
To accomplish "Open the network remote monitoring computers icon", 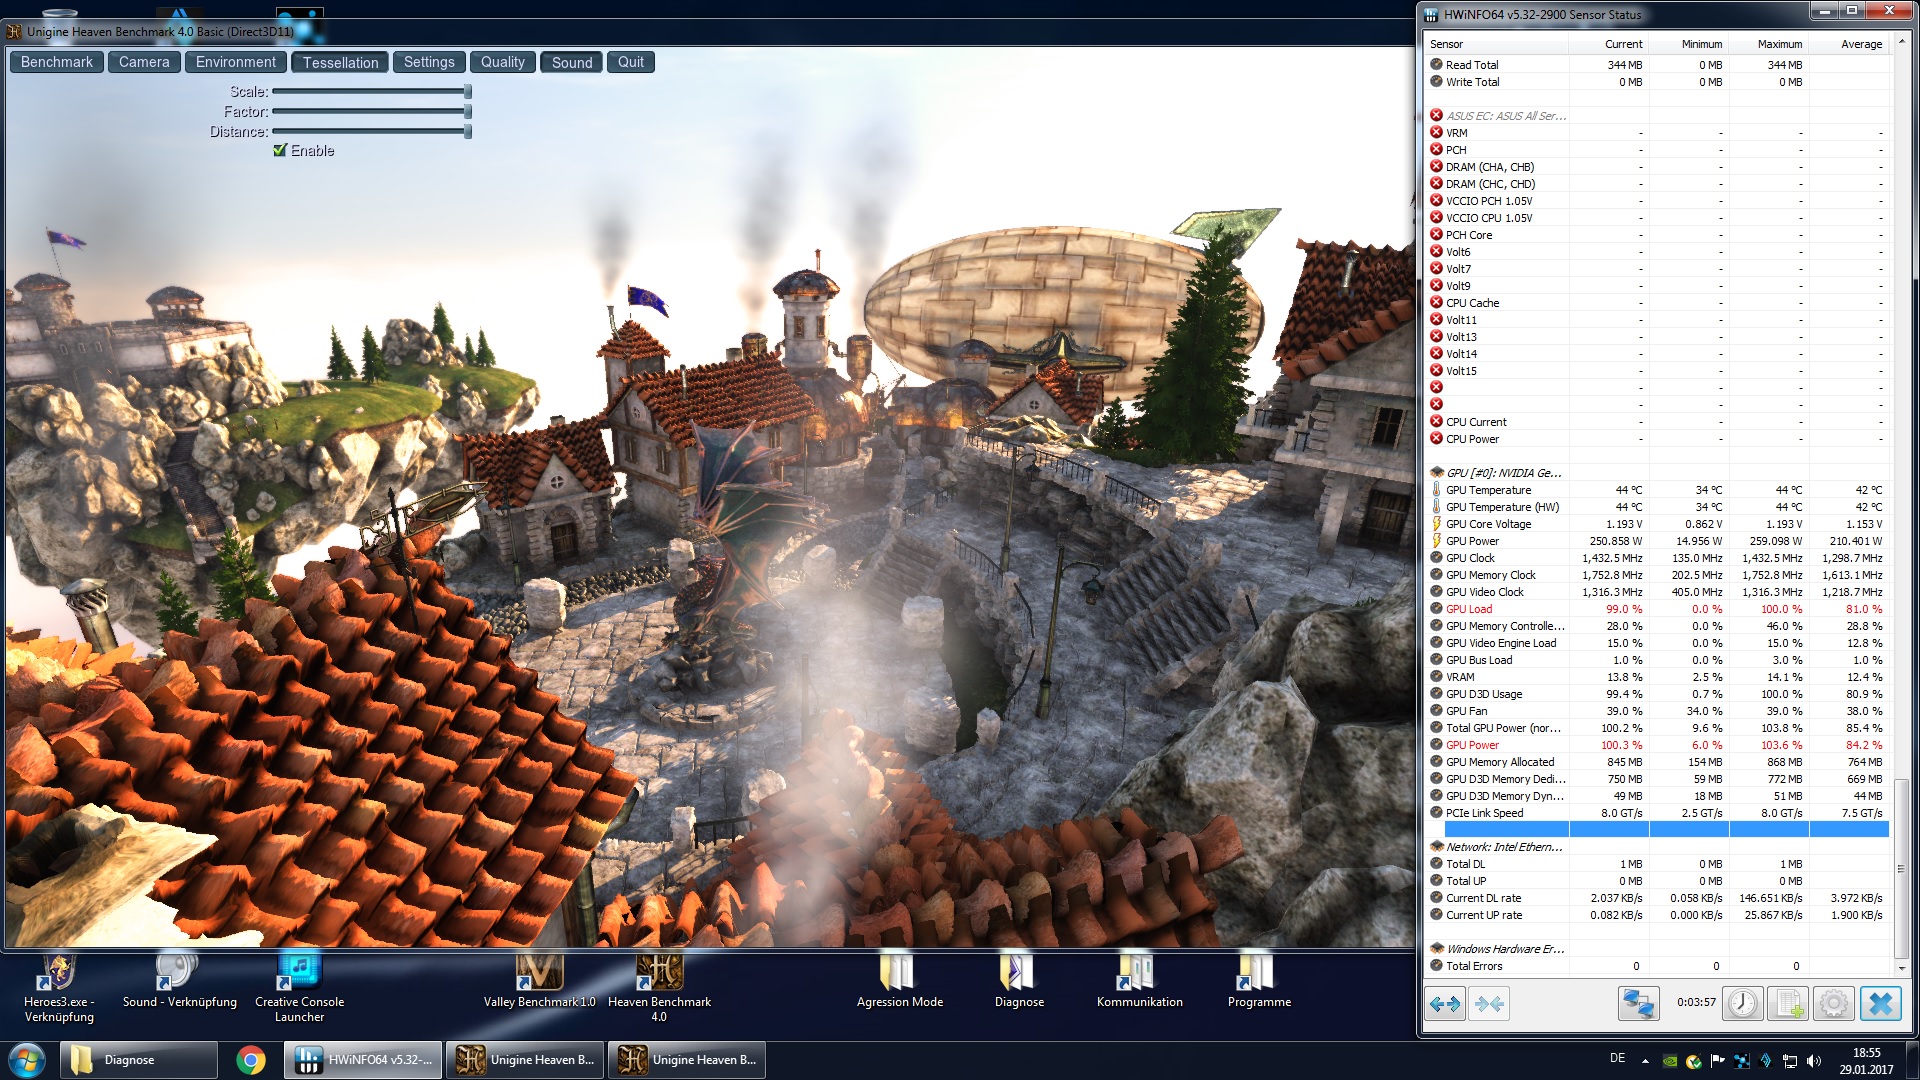I will 1638,1003.
